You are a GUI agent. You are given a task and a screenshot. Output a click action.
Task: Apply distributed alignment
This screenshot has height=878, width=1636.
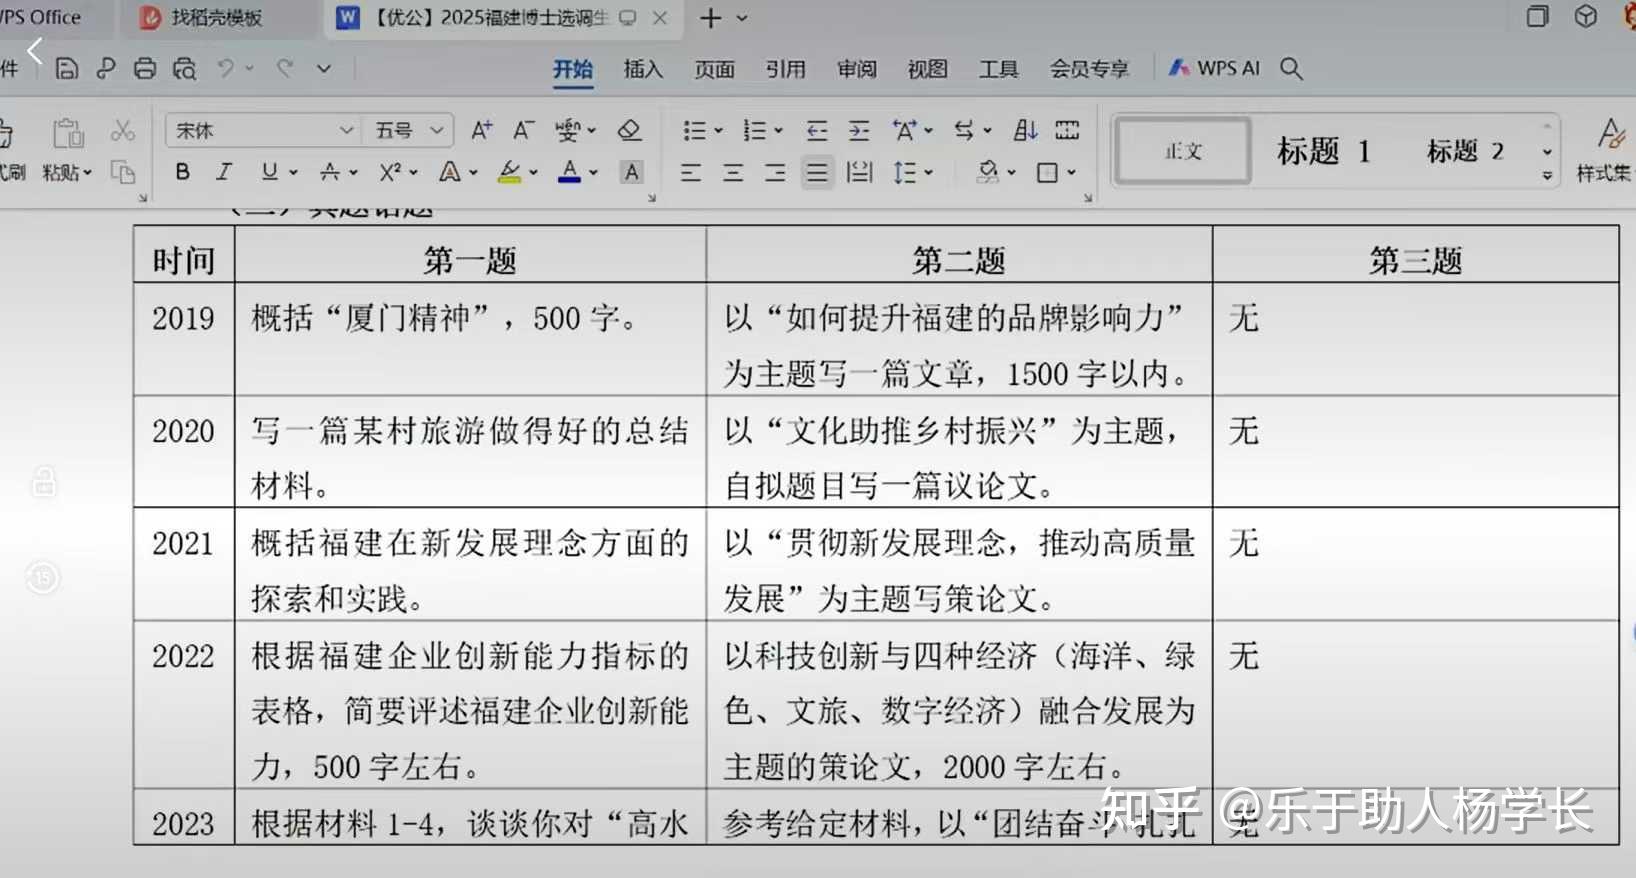coord(859,173)
